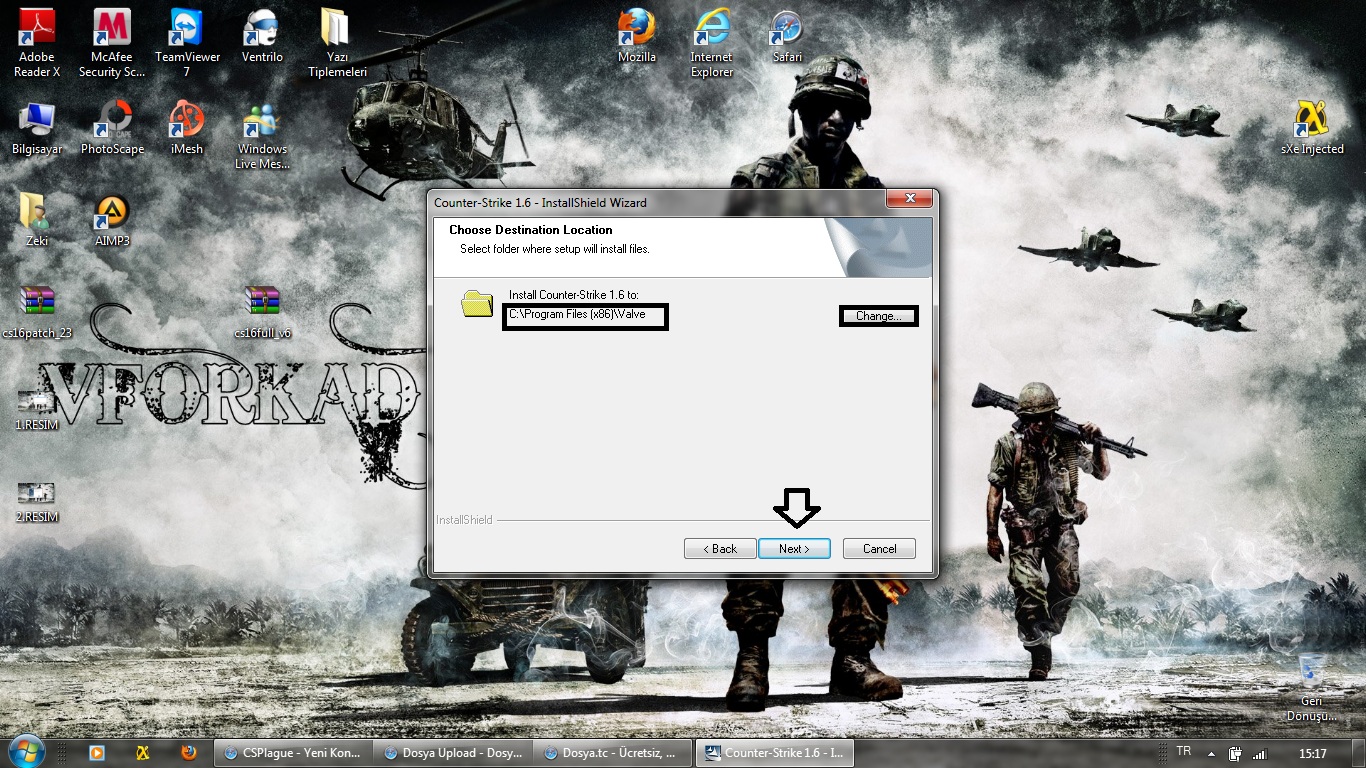
Task: Click Next to continue the installation
Action: 794,548
